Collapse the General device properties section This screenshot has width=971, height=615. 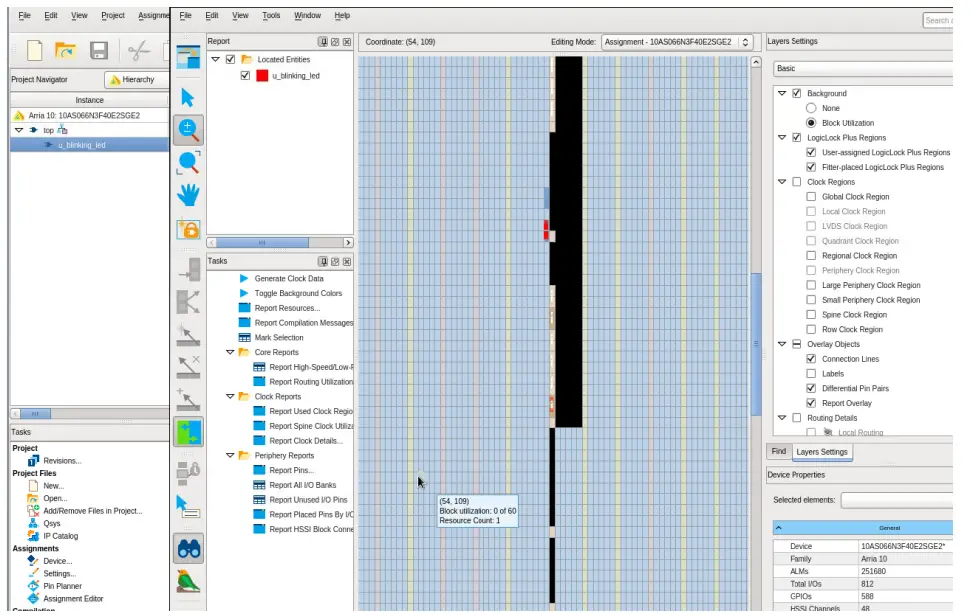click(x=779, y=528)
